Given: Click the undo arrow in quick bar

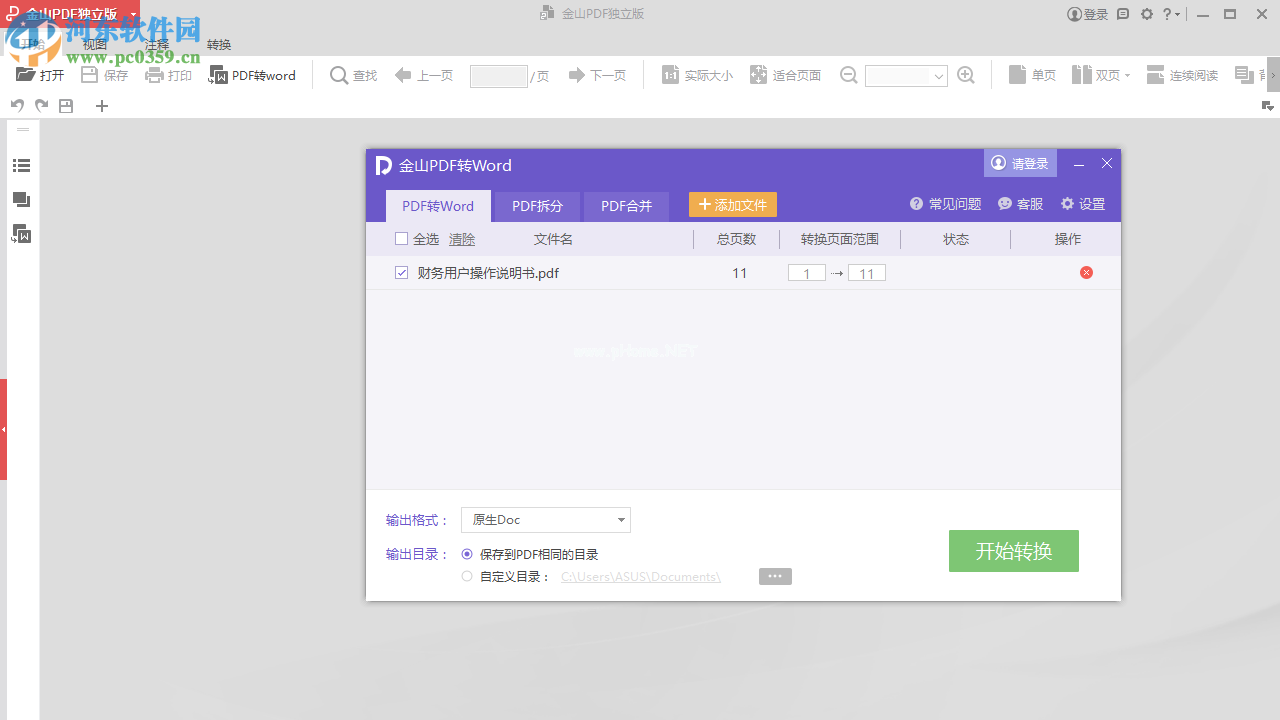Looking at the screenshot, I should 17,106.
